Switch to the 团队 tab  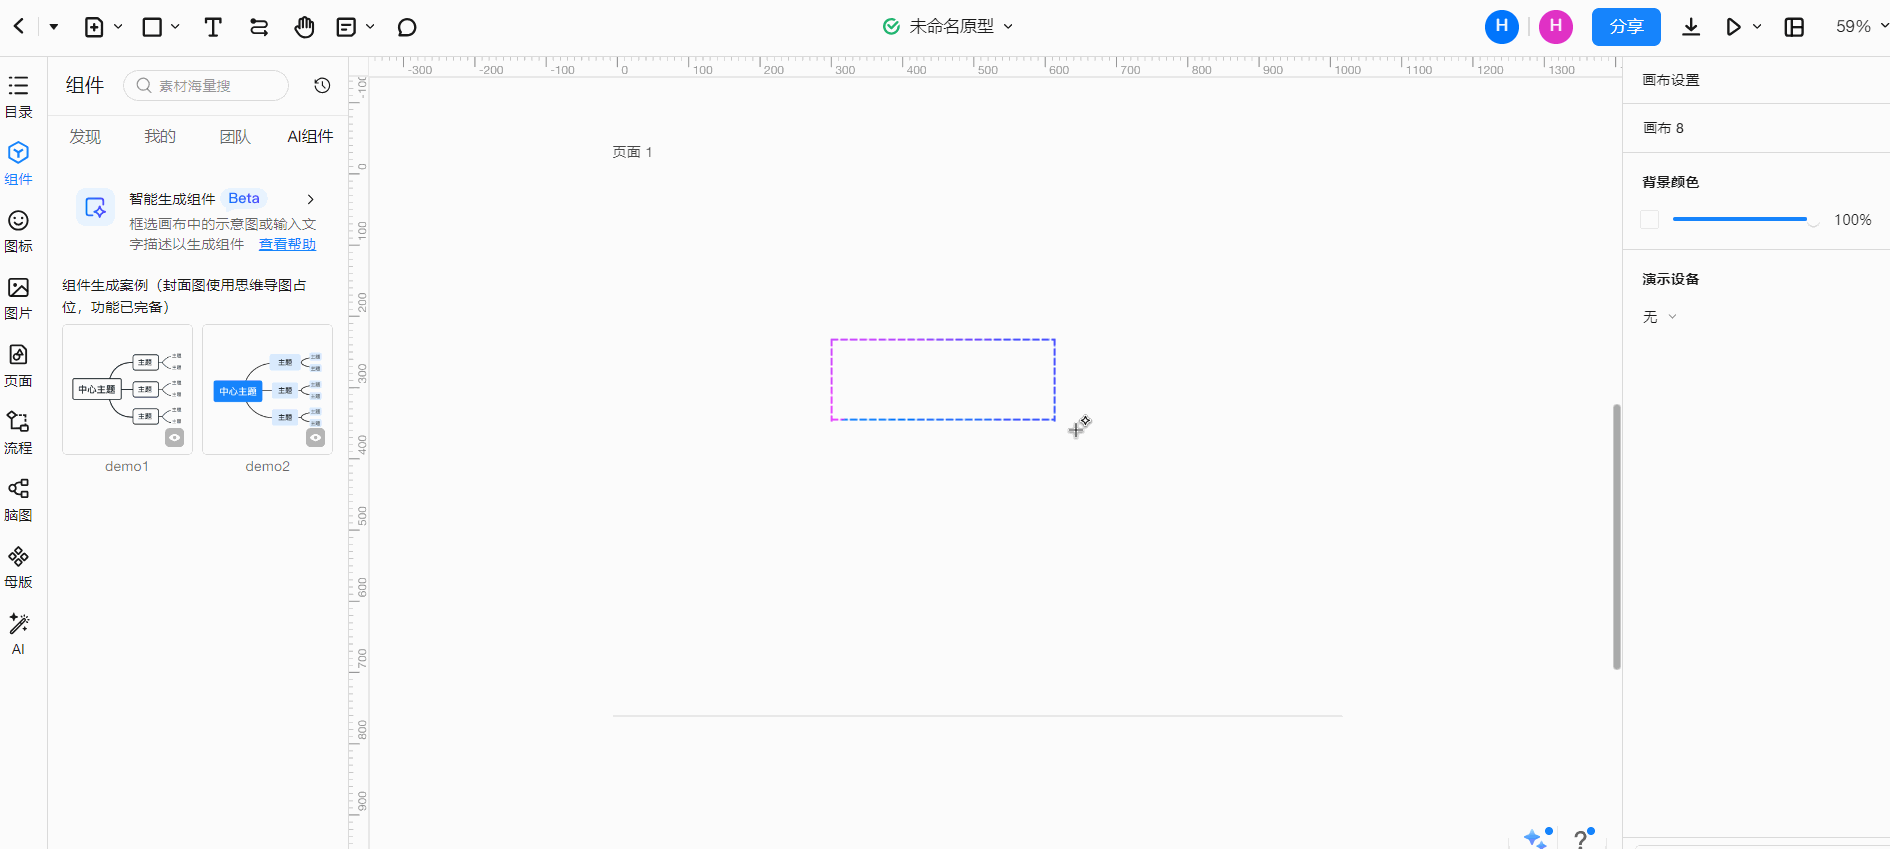(235, 137)
